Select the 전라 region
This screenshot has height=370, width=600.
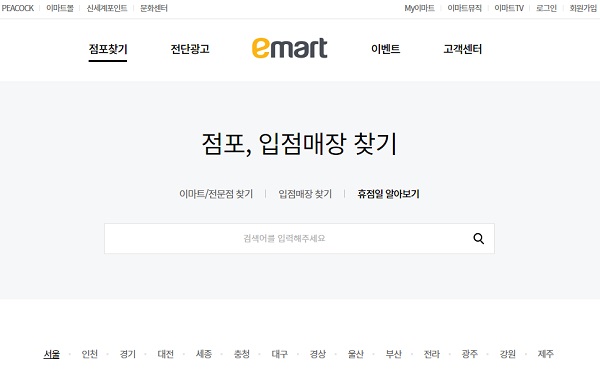pos(432,354)
